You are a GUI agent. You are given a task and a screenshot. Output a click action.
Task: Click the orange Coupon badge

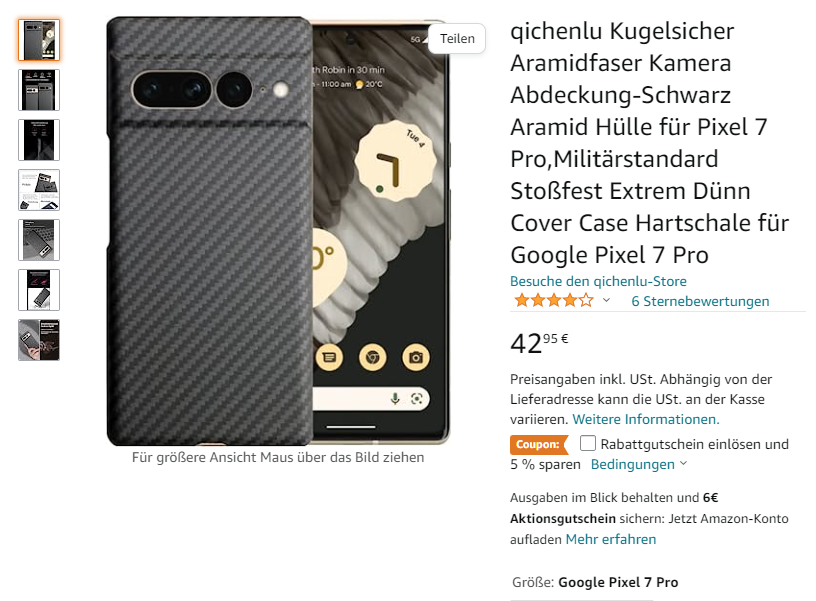point(538,445)
